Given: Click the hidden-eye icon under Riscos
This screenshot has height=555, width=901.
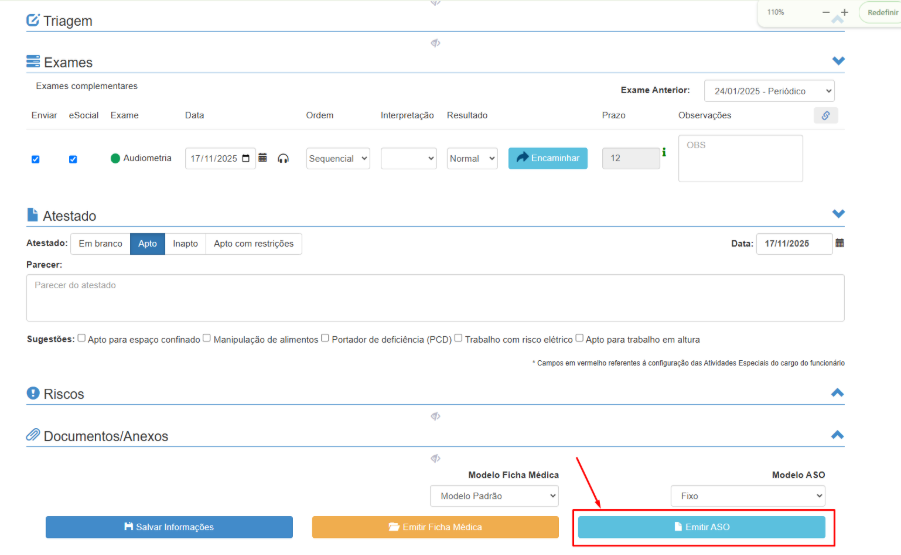Looking at the screenshot, I should click(x=435, y=416).
